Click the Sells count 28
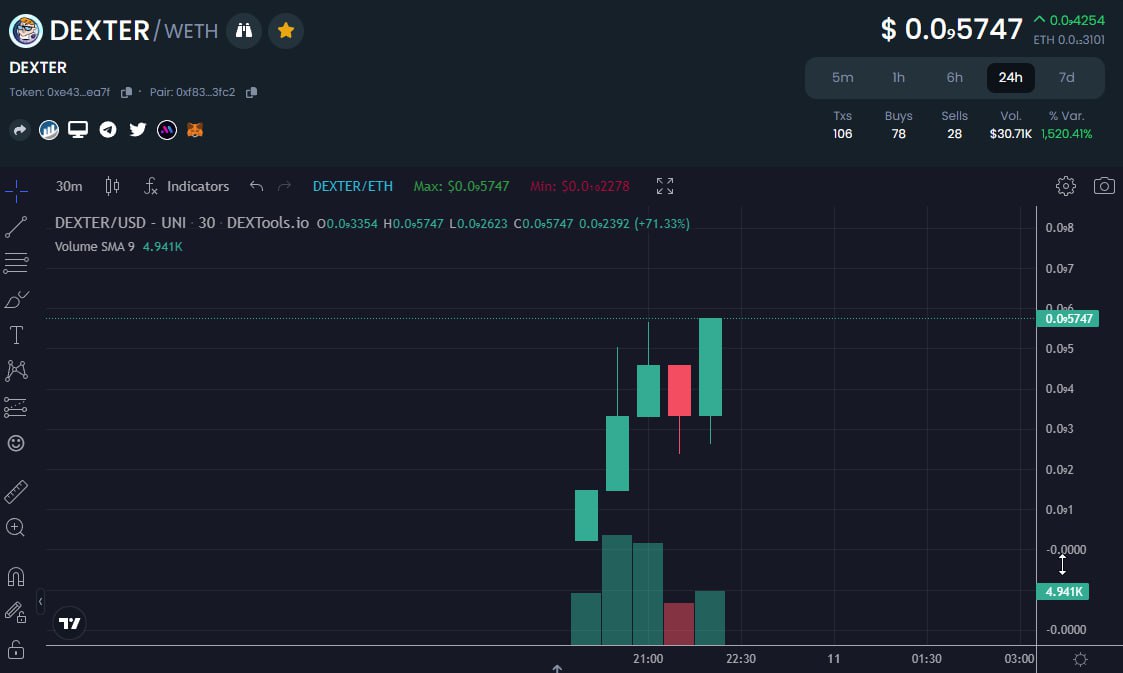 [955, 134]
